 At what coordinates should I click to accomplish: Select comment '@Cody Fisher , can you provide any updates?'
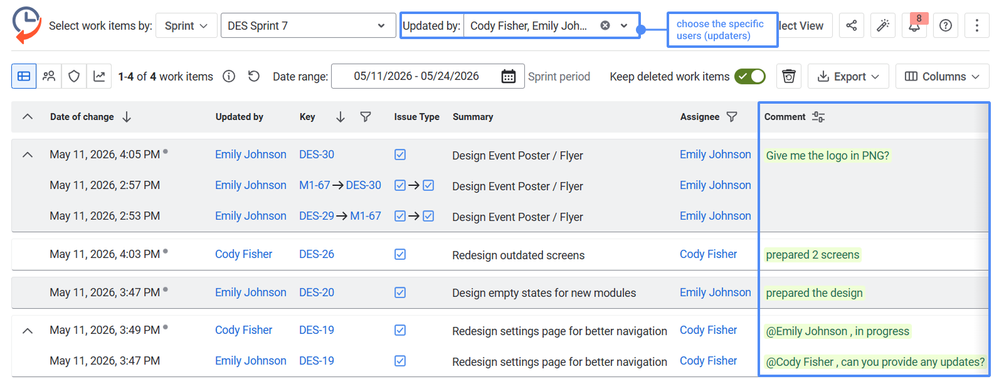click(875, 362)
